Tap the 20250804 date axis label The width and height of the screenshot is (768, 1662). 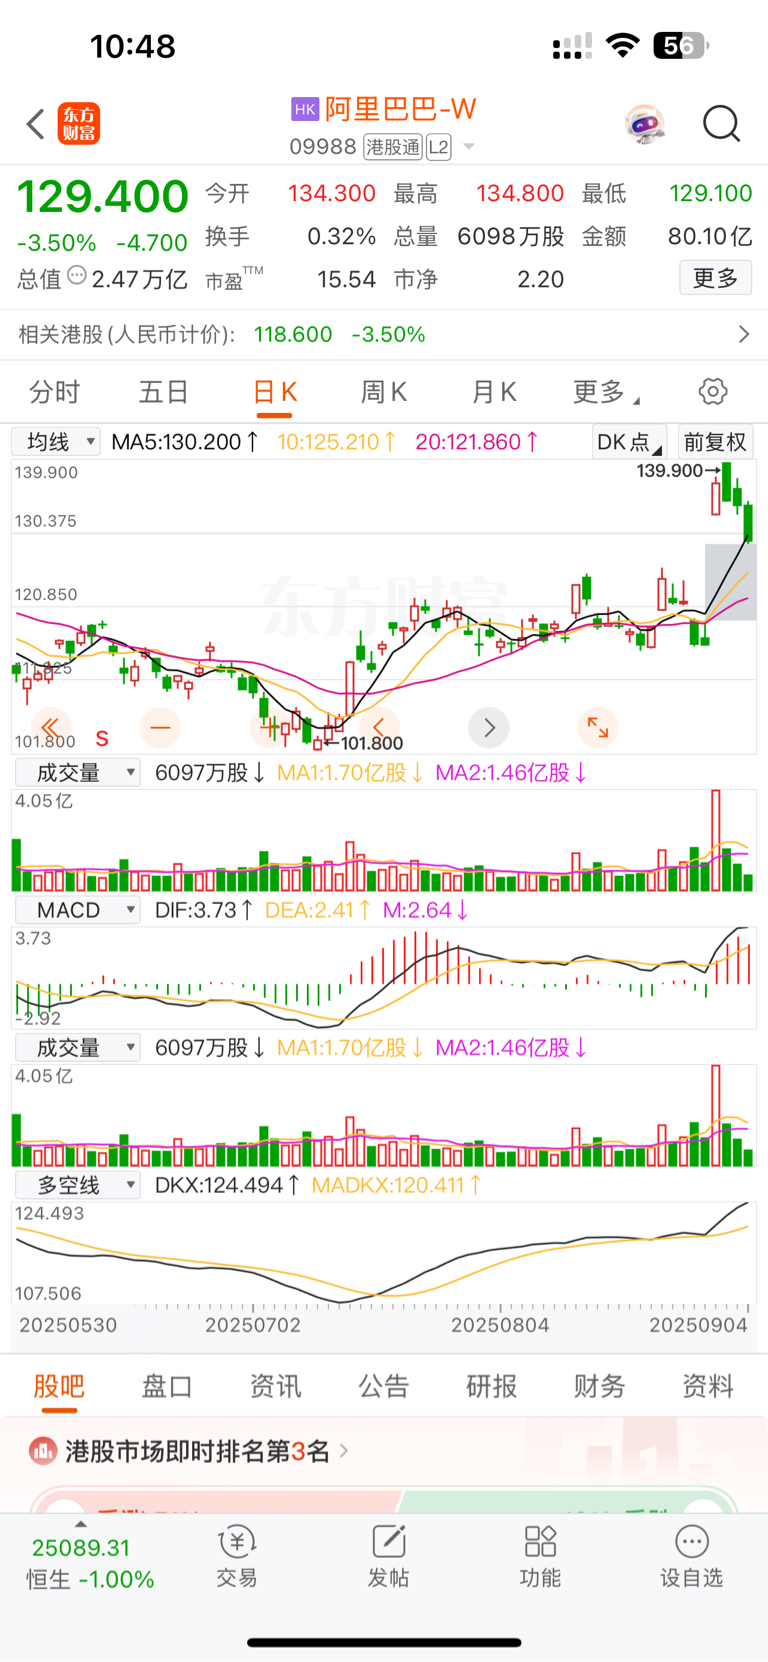[x=500, y=1325]
